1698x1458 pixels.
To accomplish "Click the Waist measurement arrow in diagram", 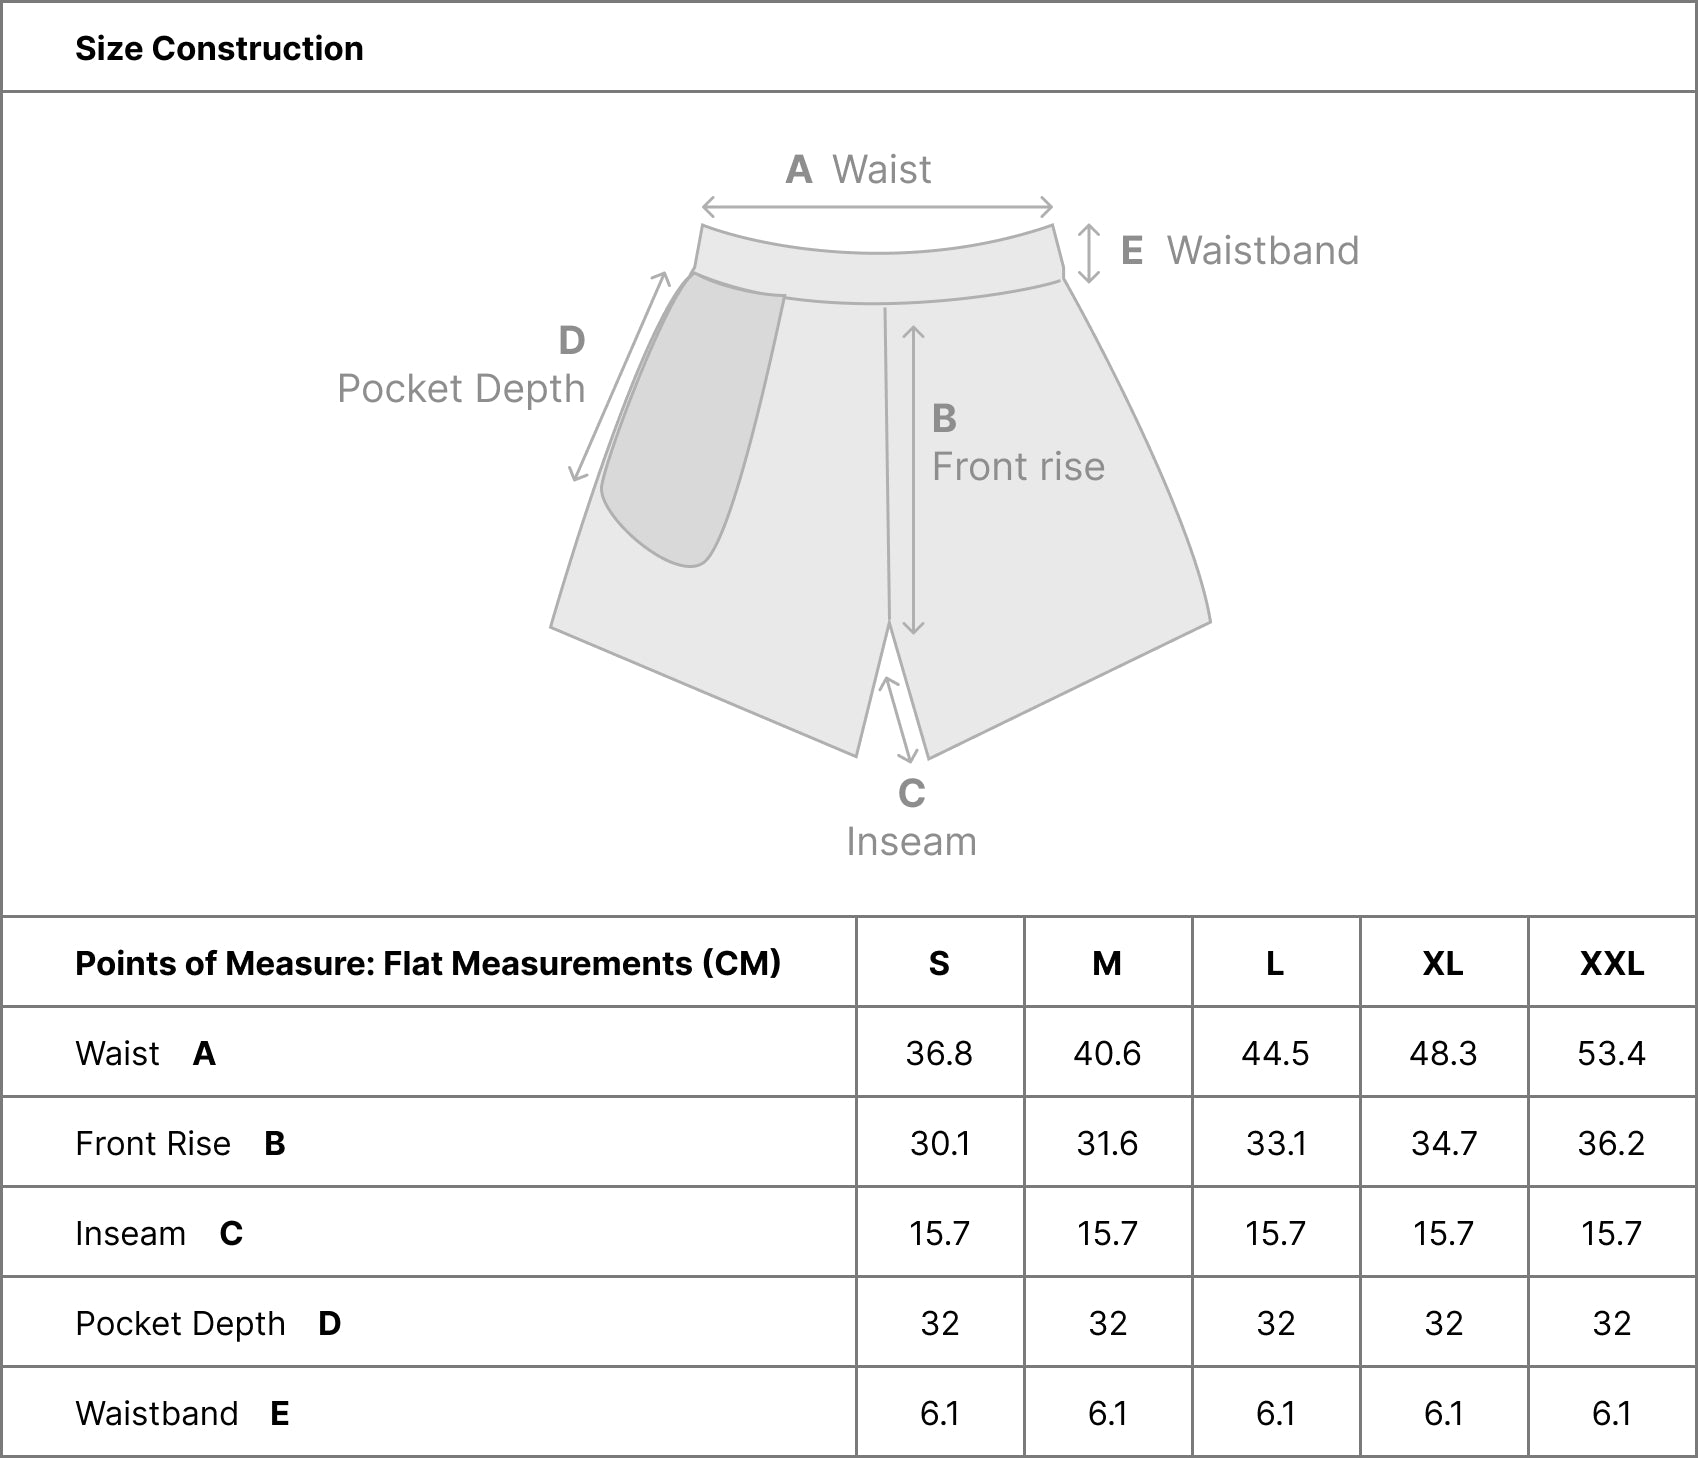I will (x=877, y=207).
